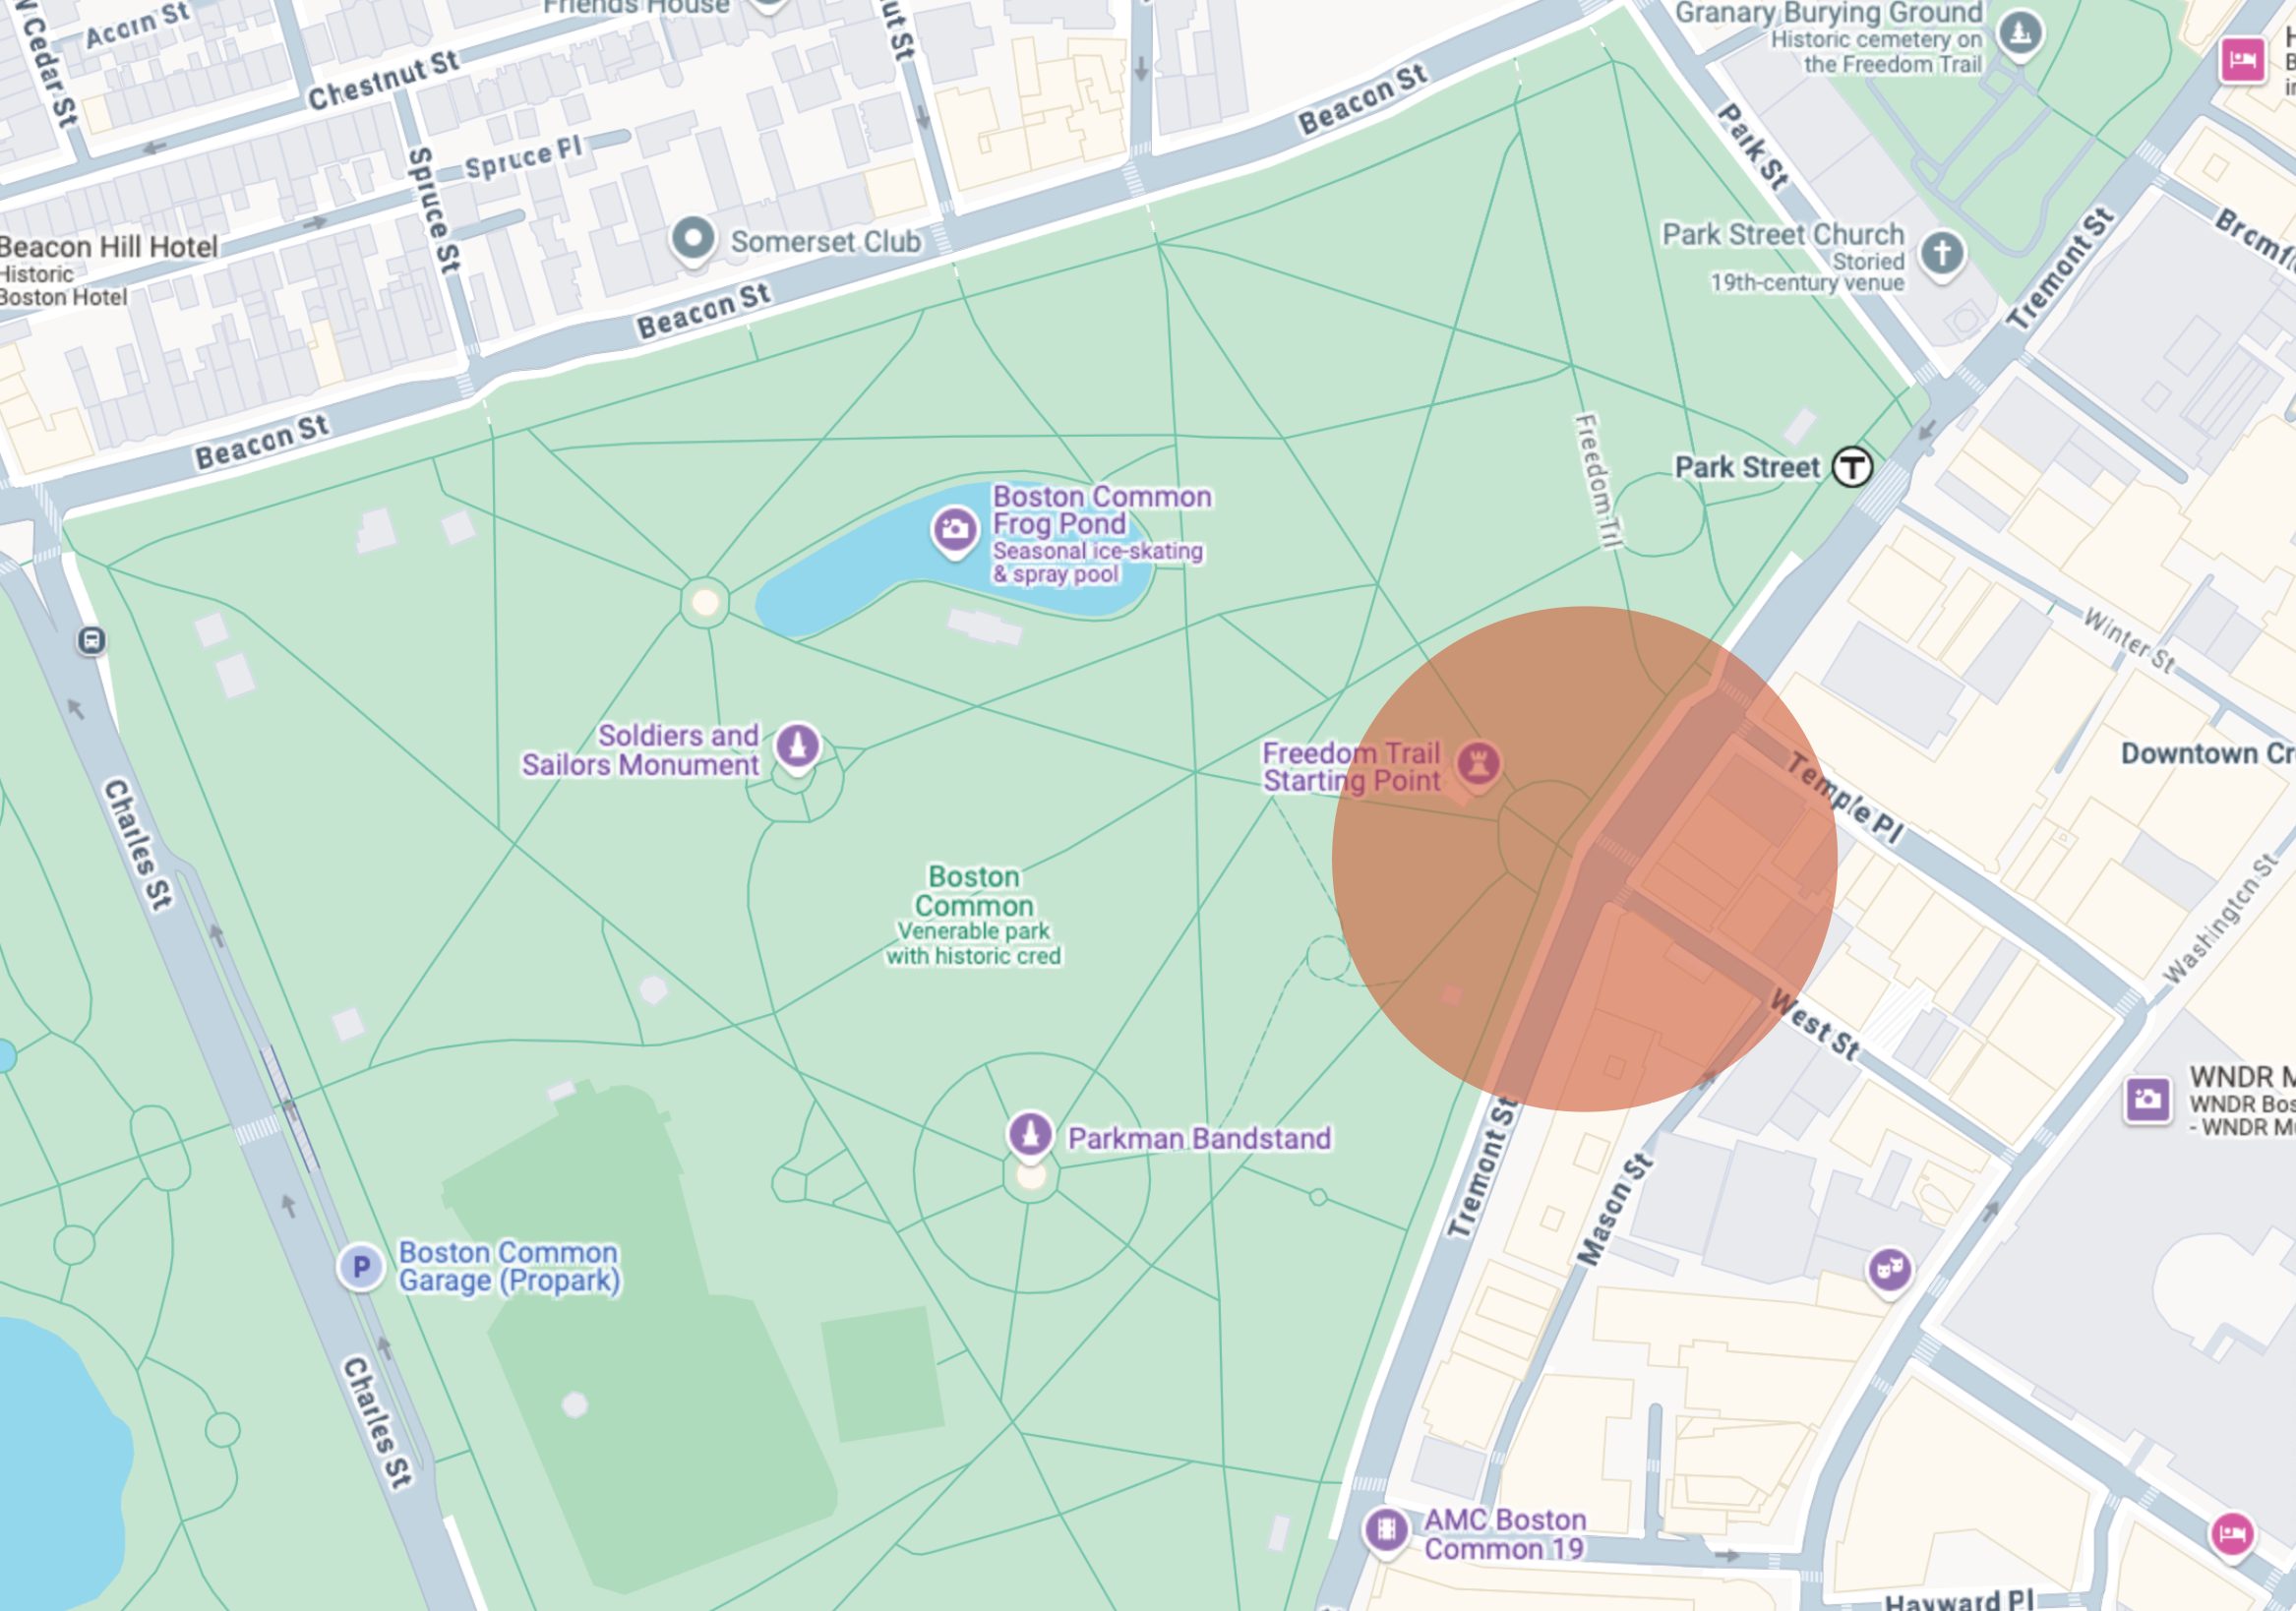The width and height of the screenshot is (2296, 1611).
Task: Click the Boston Common Frog Pond camera pin
Action: (954, 529)
